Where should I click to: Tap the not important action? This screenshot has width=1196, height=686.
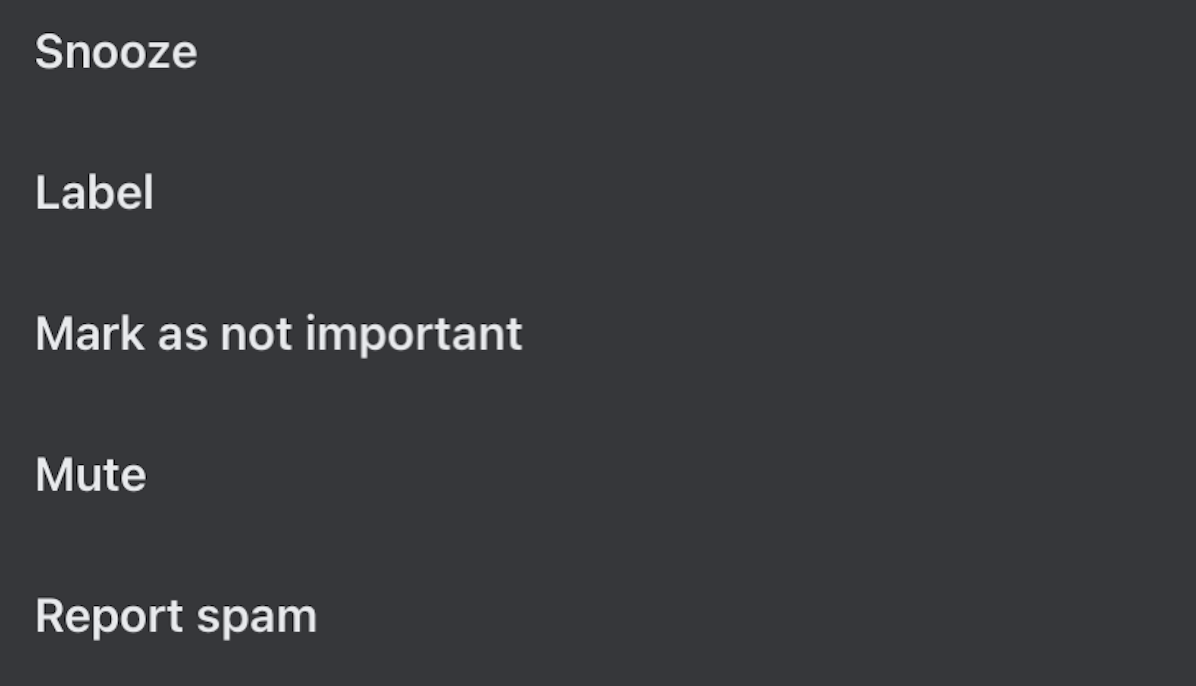[x=278, y=334]
